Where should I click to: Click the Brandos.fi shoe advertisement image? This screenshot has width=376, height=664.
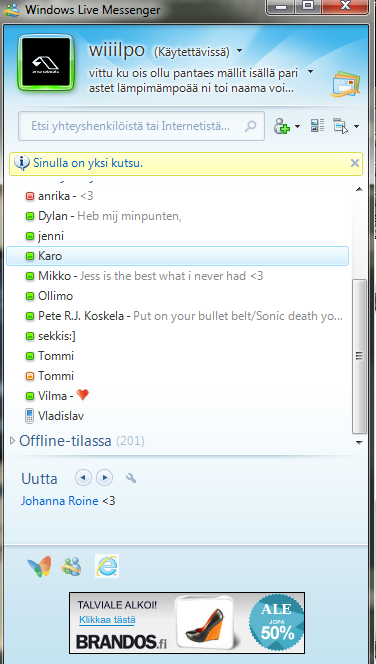pos(207,622)
